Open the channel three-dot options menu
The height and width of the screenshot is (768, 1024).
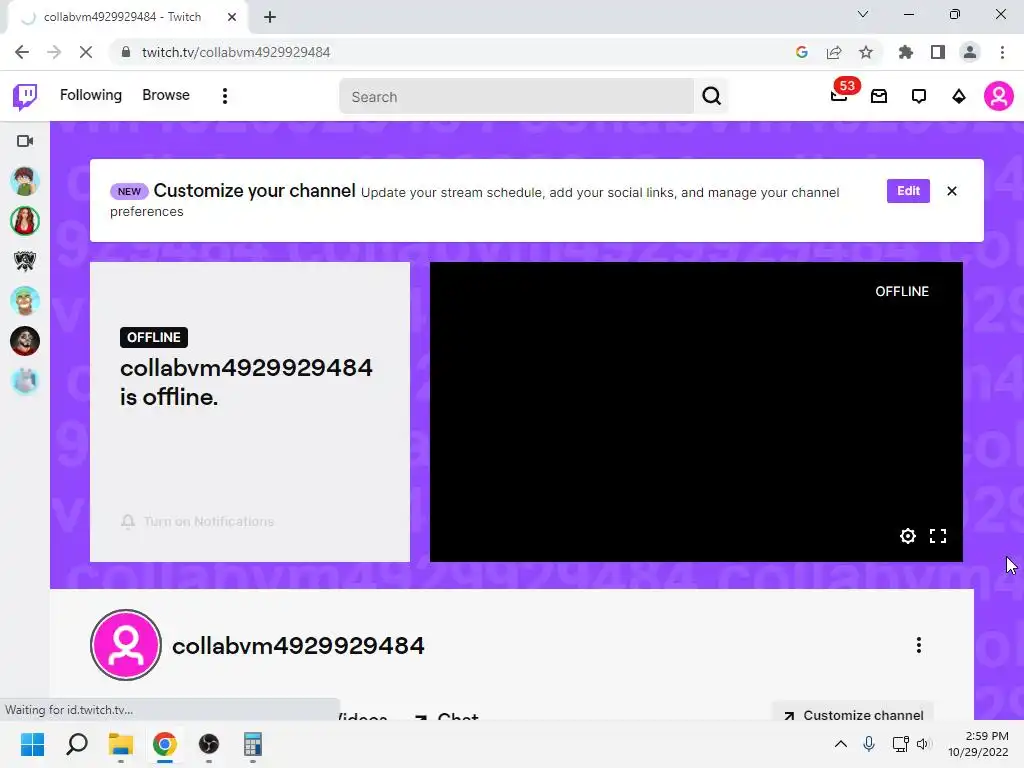click(x=918, y=645)
